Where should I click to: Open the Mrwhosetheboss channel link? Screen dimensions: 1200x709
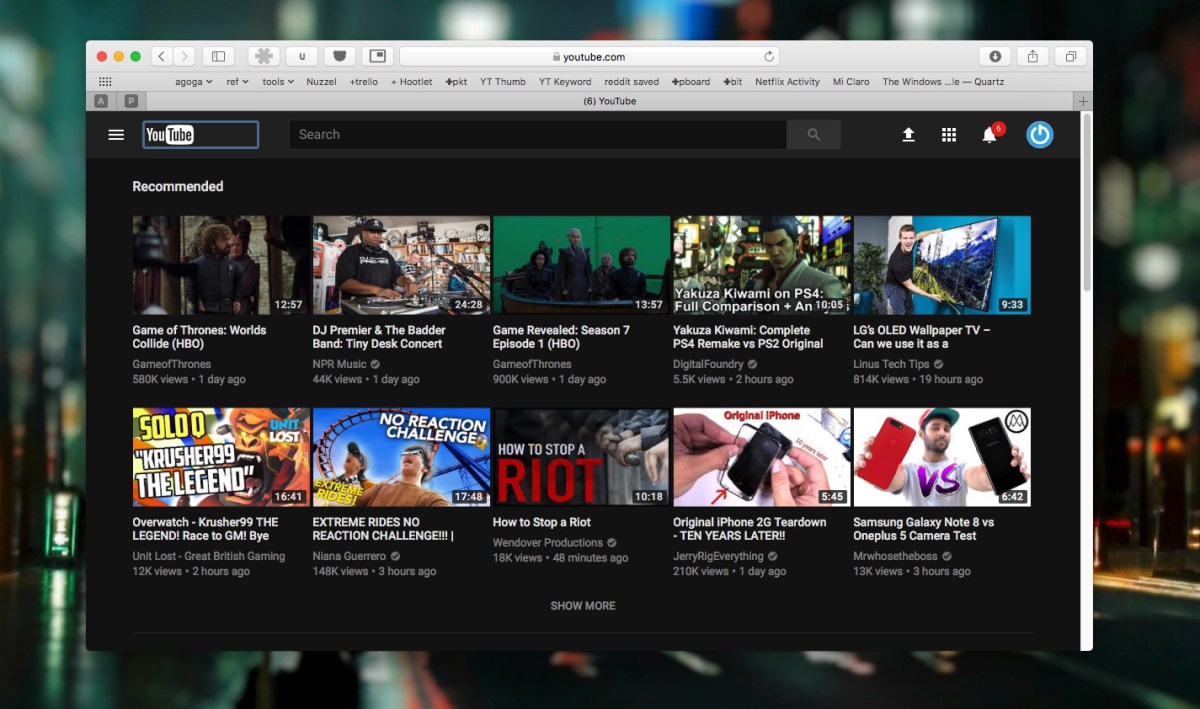point(895,557)
